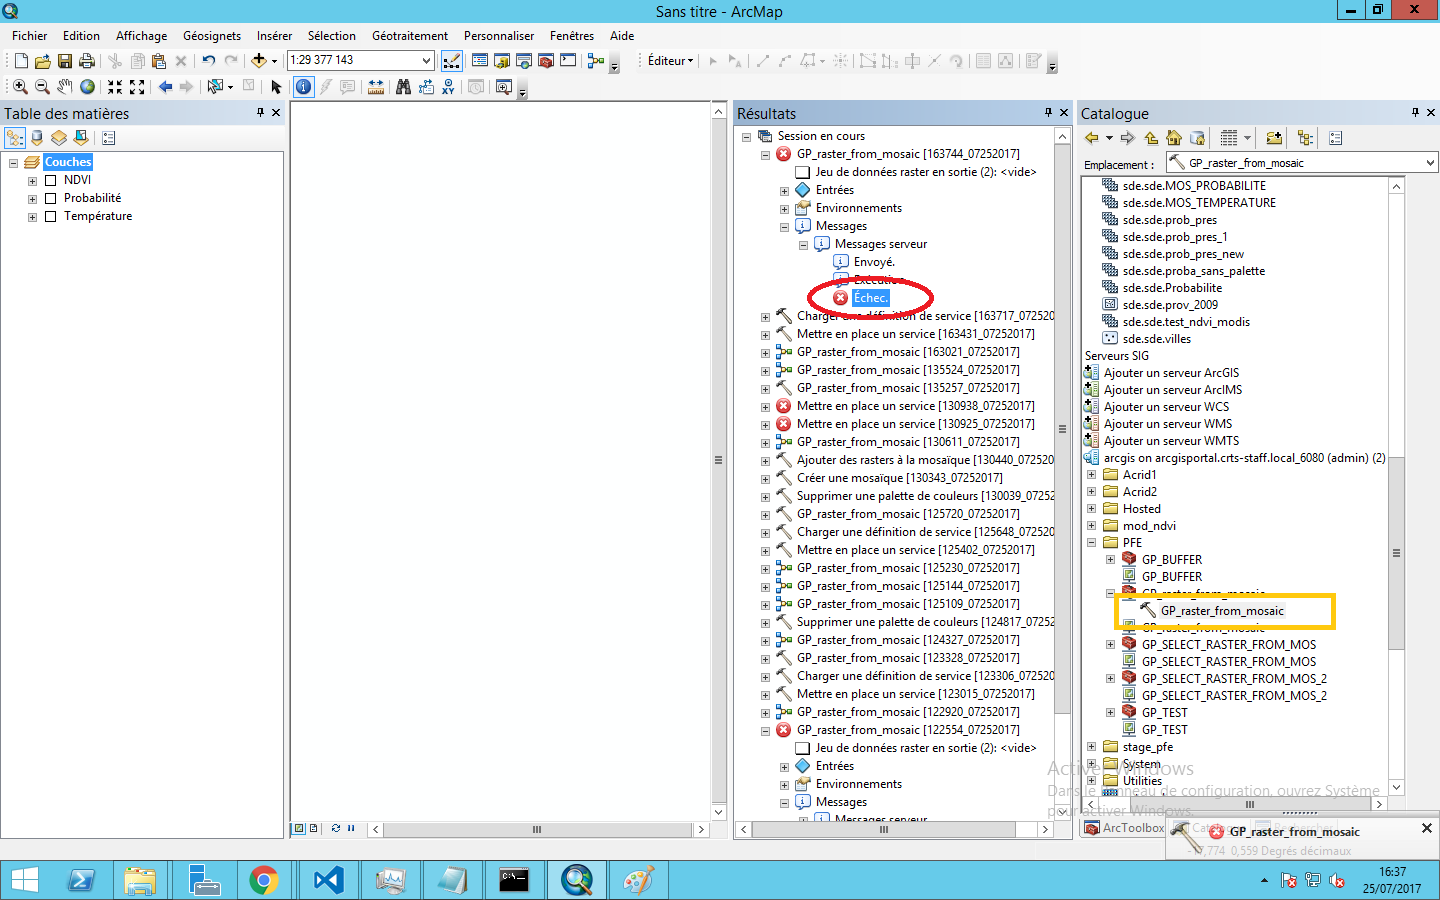Click the Fixed Zoom Out icon

pos(137,87)
